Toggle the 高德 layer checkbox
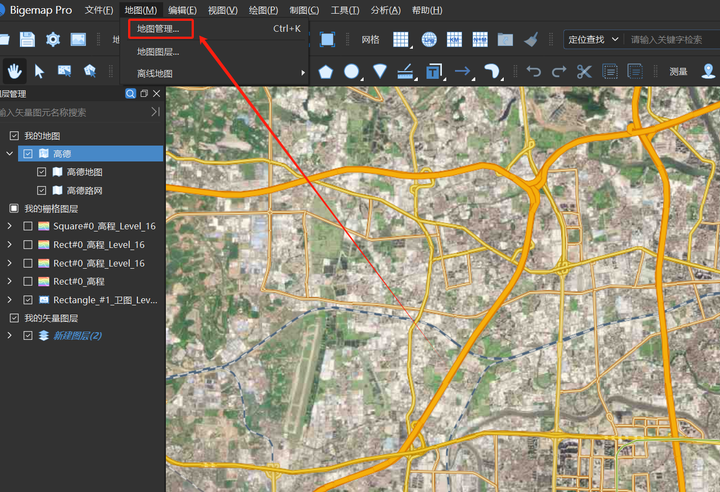Screen dimensions: 720x492 28,154
